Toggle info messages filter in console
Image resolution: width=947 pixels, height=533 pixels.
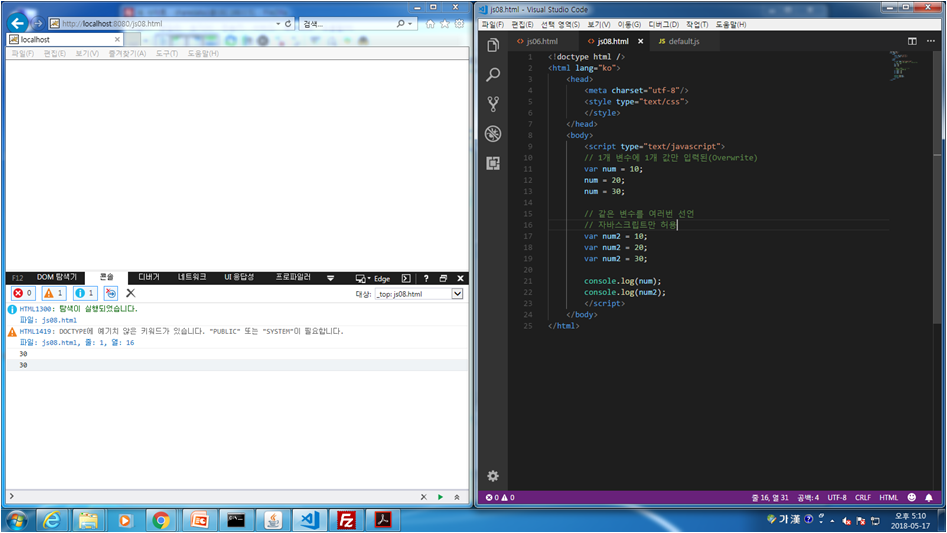point(85,293)
